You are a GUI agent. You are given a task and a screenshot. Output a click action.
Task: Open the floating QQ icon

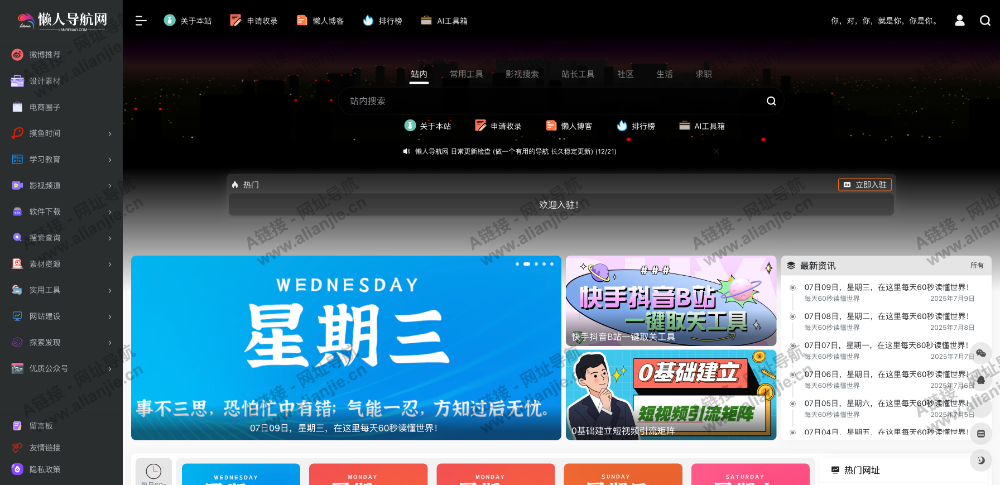(981, 380)
